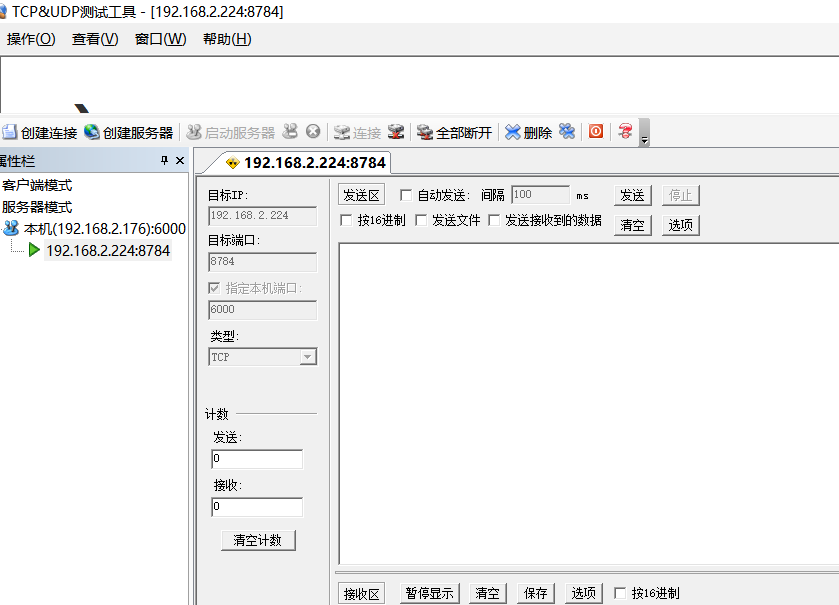Open the 操作(O) menu

31,39
